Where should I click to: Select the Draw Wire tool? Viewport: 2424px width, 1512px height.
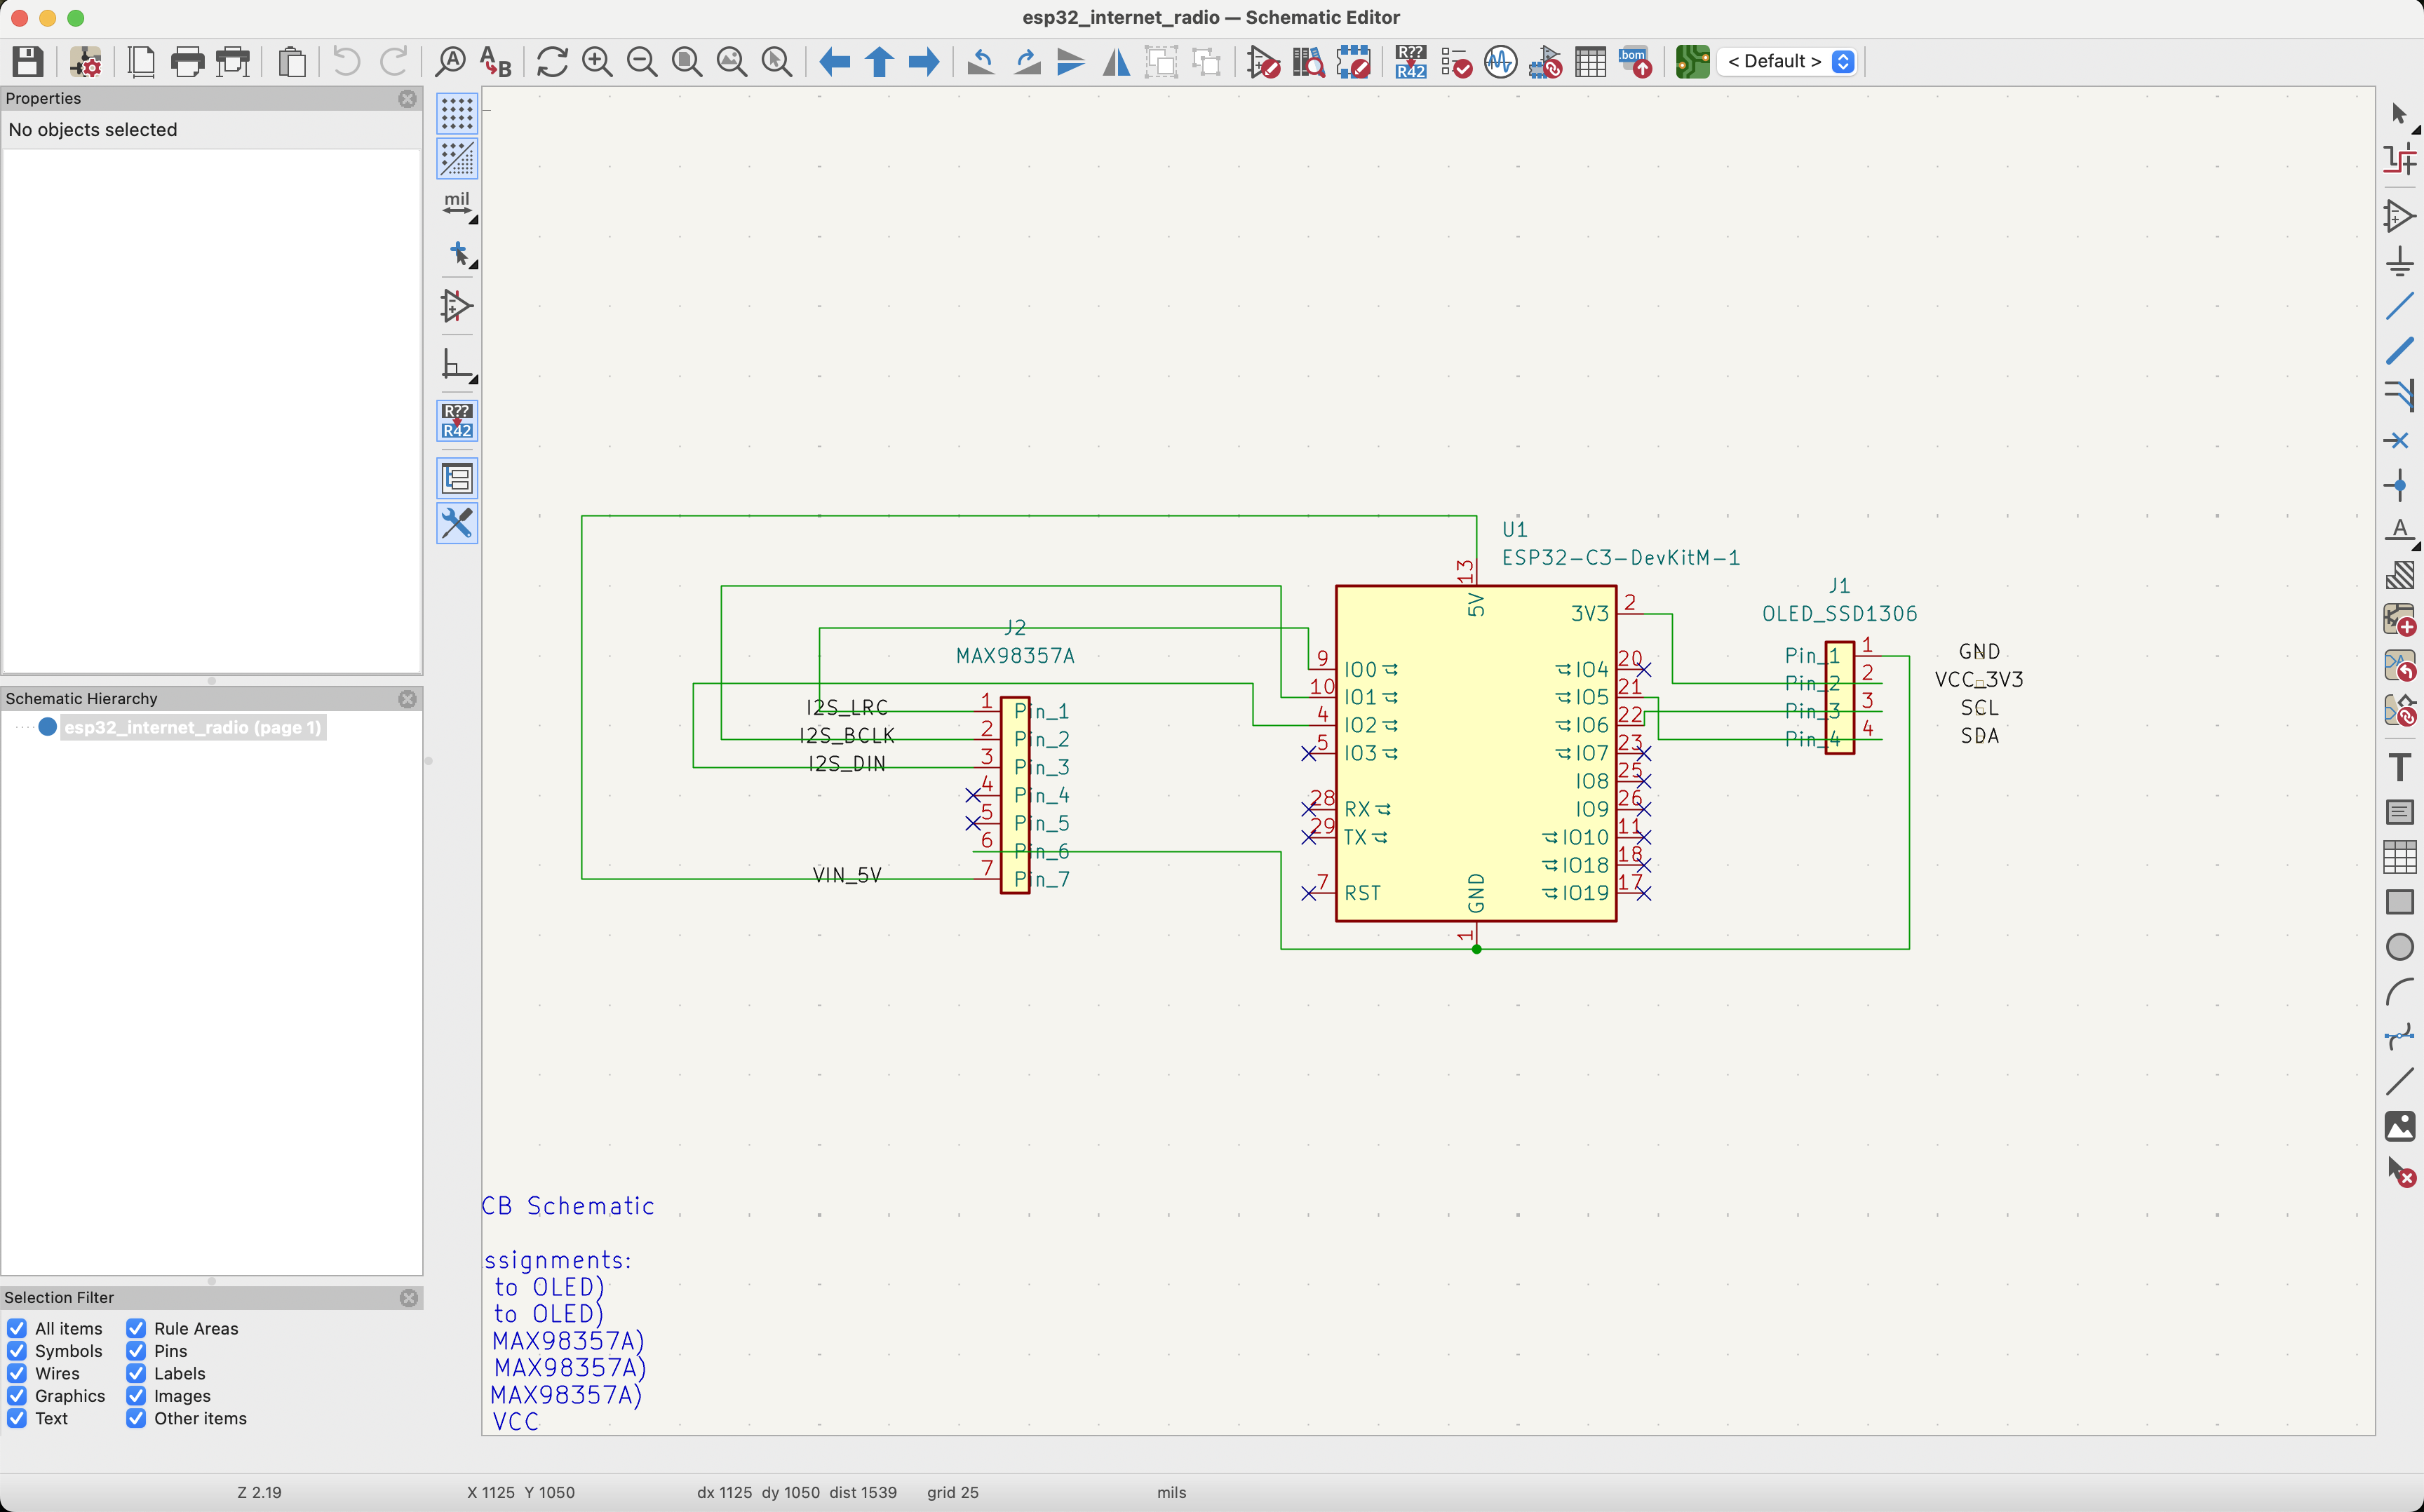(2400, 306)
